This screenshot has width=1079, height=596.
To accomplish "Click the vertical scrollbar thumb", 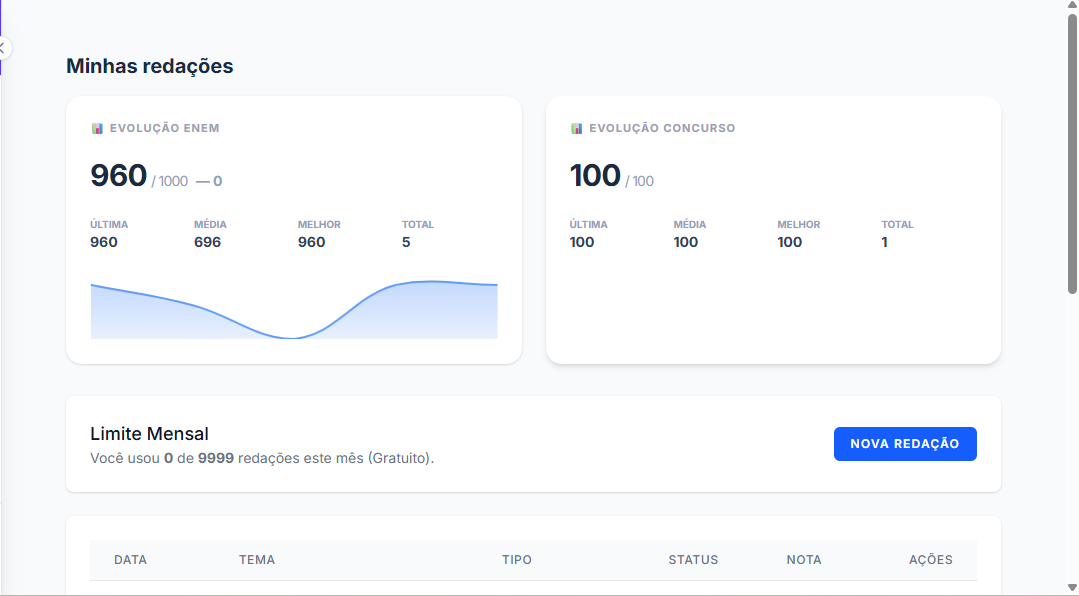I will click(1072, 153).
